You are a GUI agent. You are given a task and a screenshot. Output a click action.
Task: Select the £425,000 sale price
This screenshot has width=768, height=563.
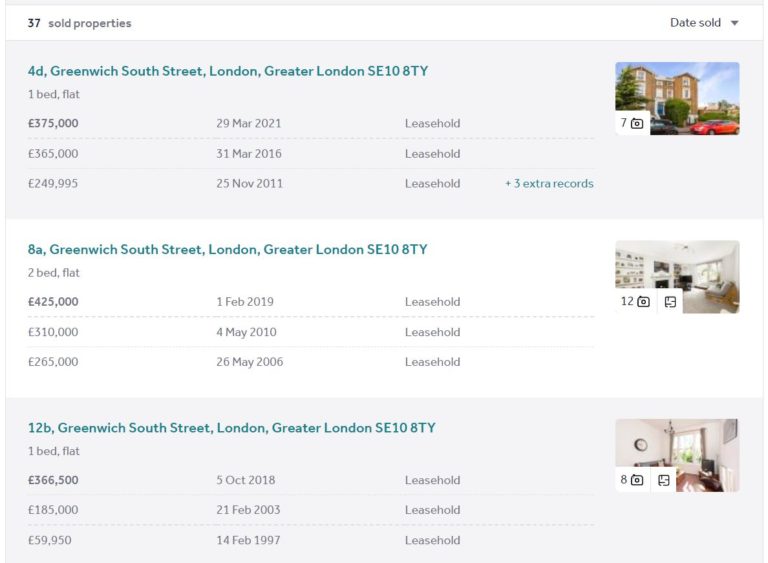coord(53,301)
